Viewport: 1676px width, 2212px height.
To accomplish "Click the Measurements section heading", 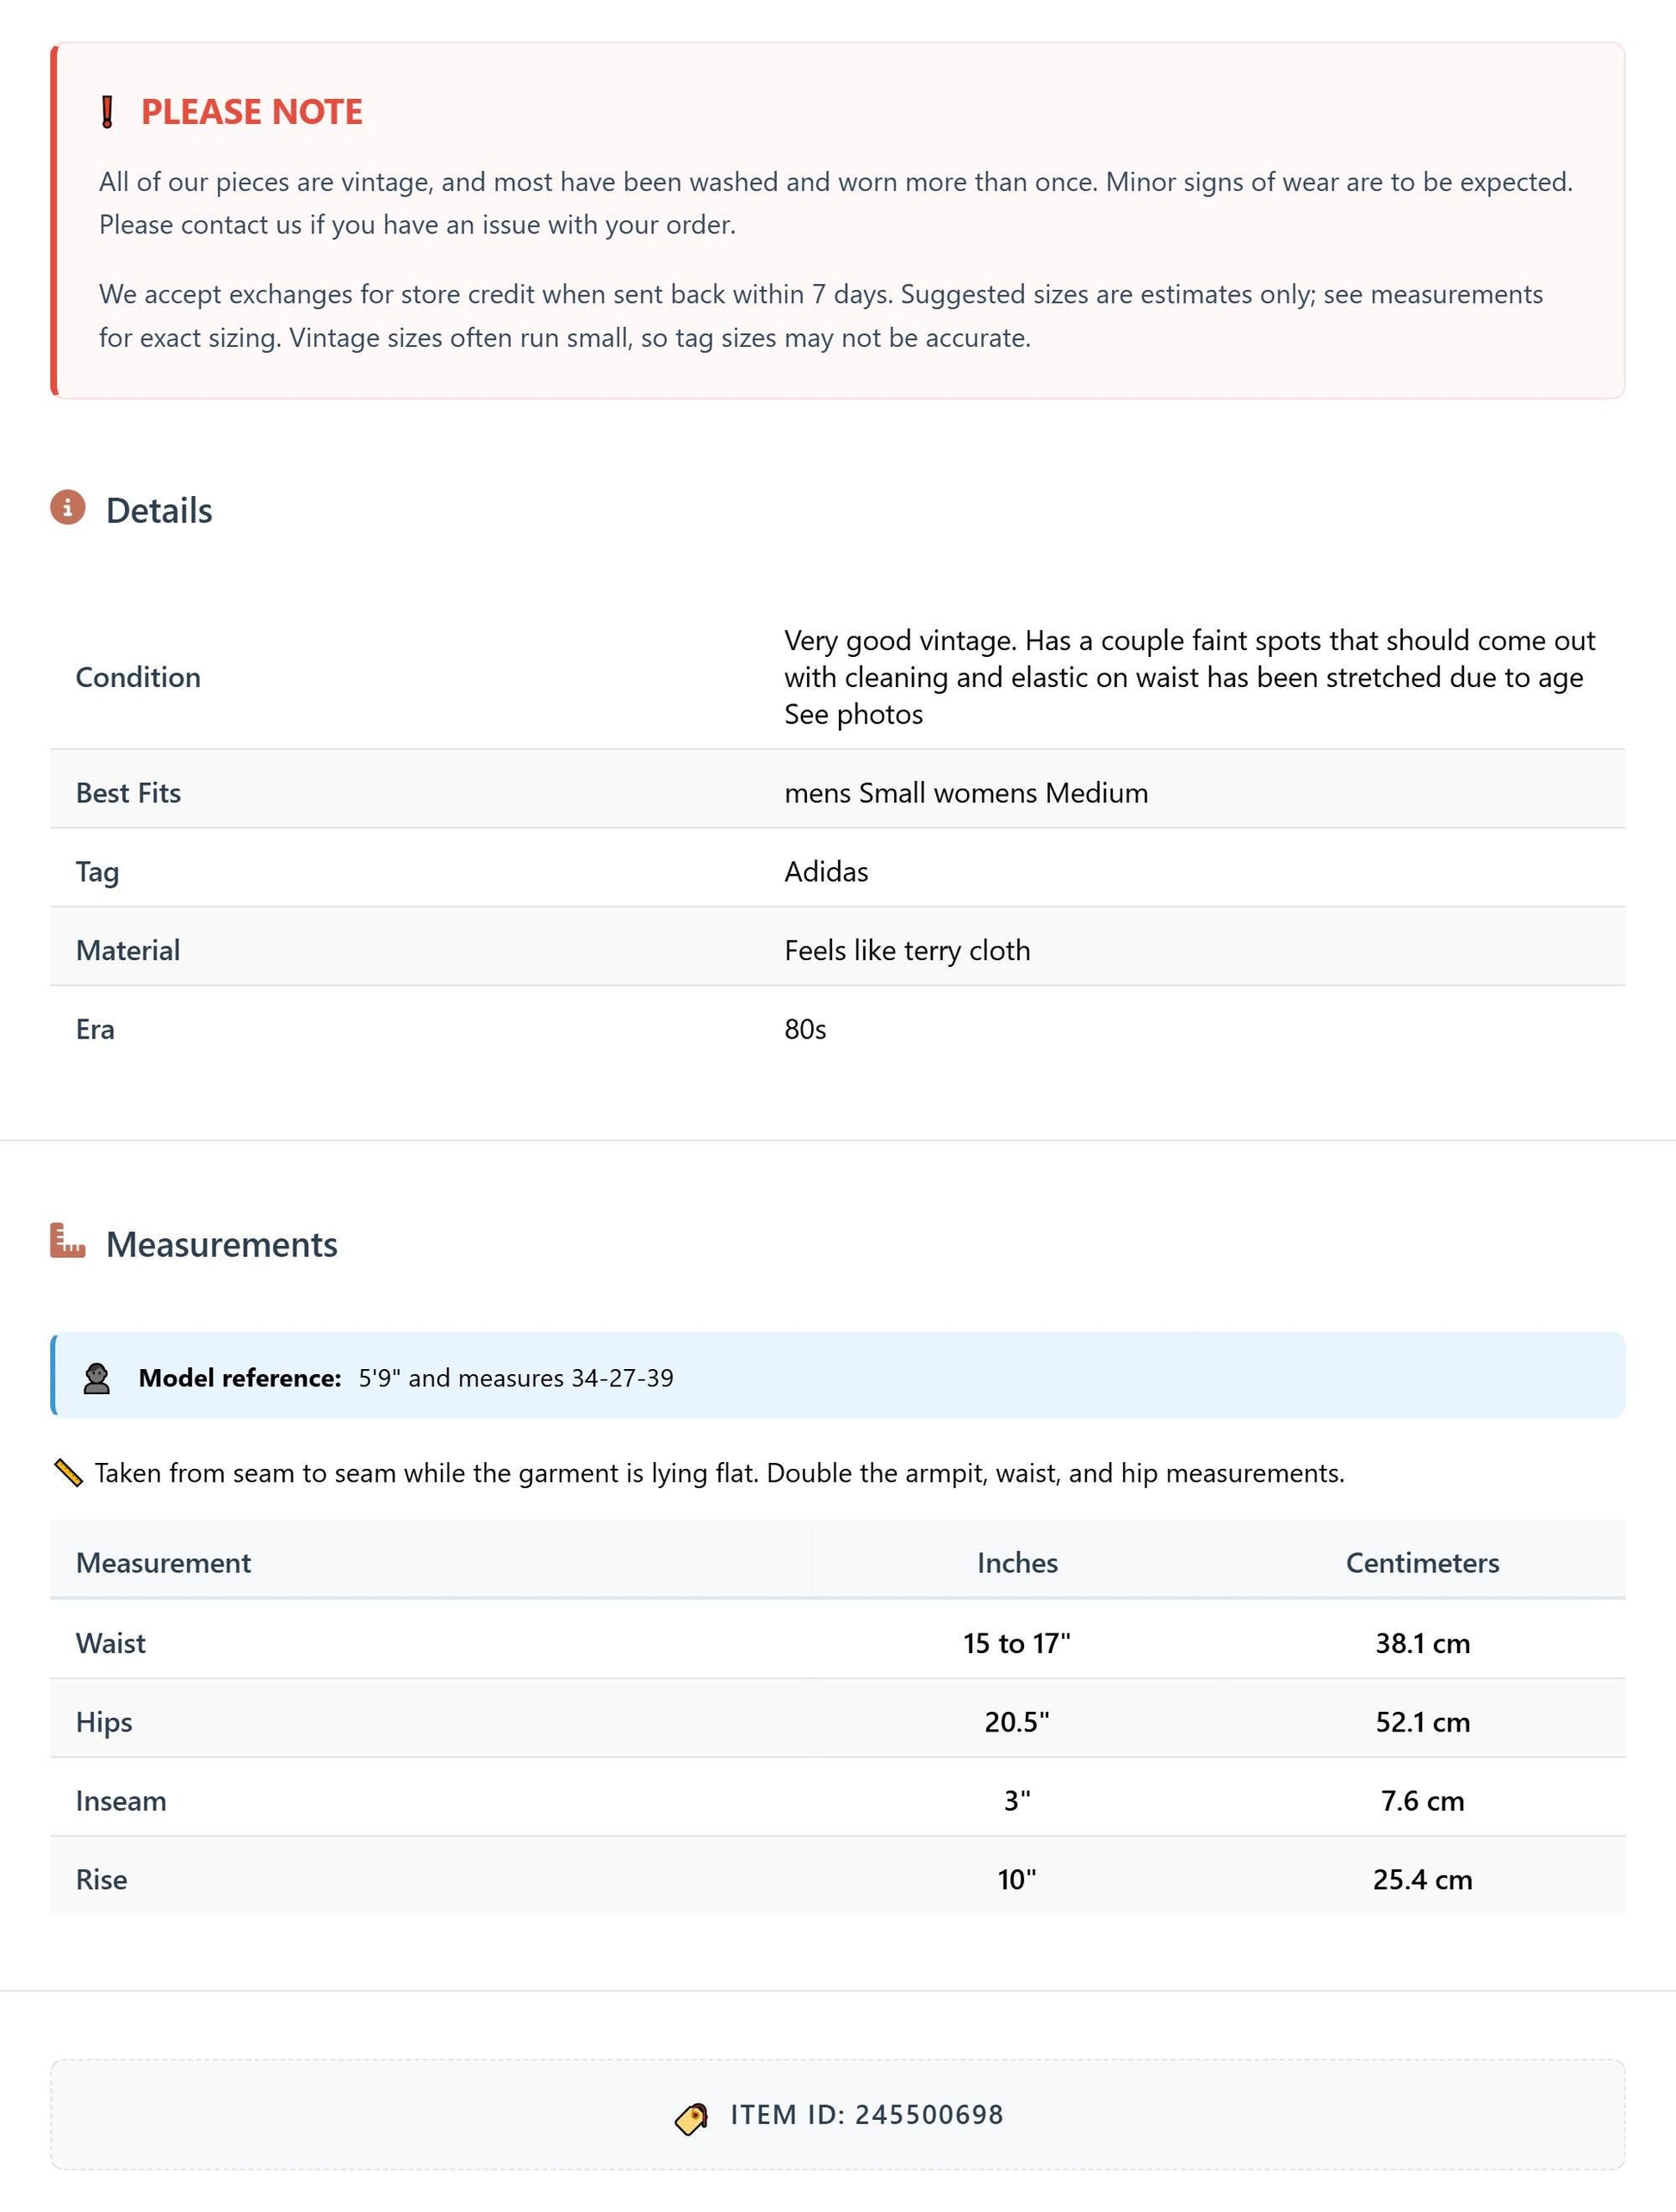I will pyautogui.click(x=222, y=1244).
